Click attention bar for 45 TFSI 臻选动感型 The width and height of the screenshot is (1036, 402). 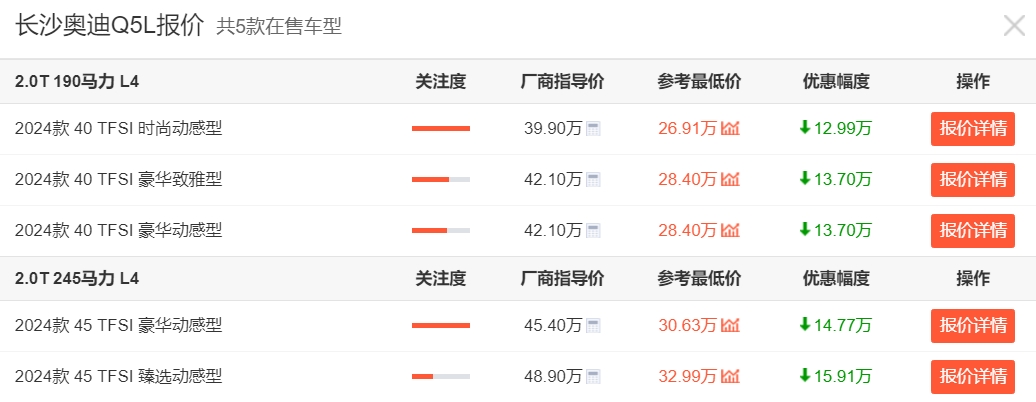tap(441, 377)
